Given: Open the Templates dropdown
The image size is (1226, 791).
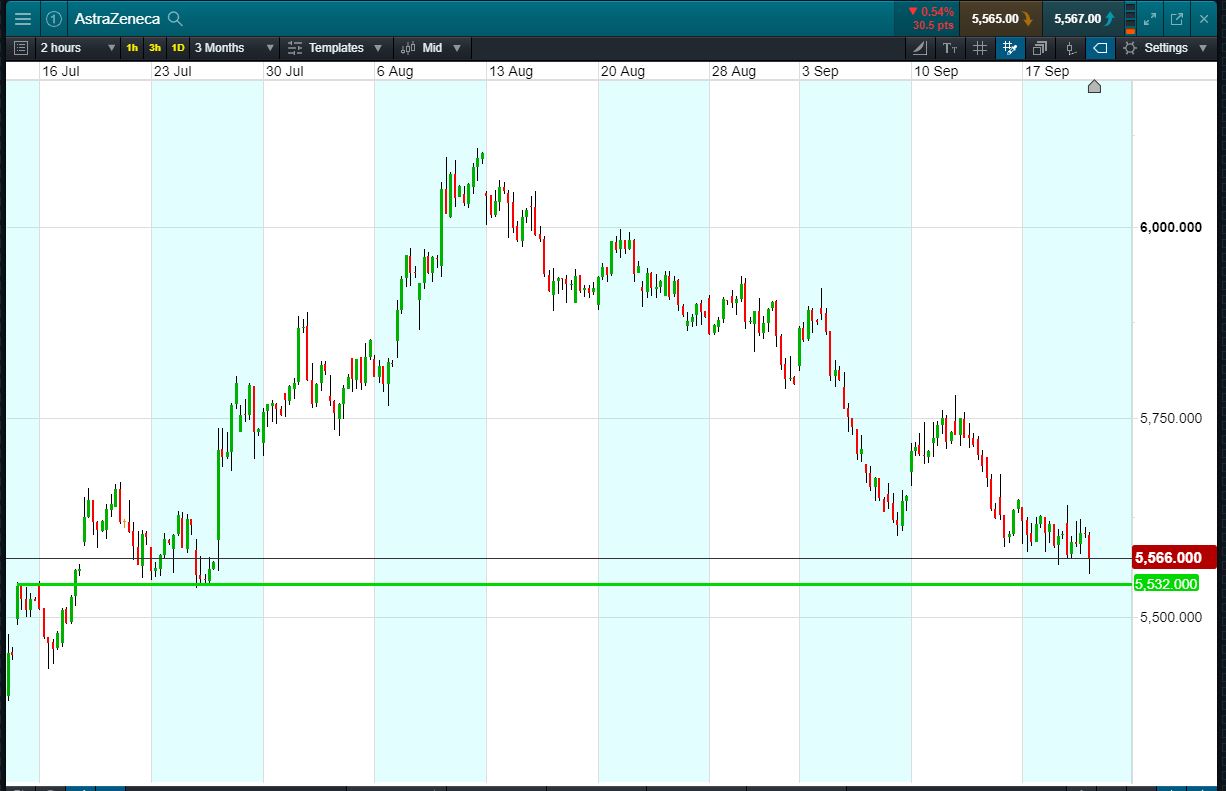Looking at the screenshot, I should point(335,48).
